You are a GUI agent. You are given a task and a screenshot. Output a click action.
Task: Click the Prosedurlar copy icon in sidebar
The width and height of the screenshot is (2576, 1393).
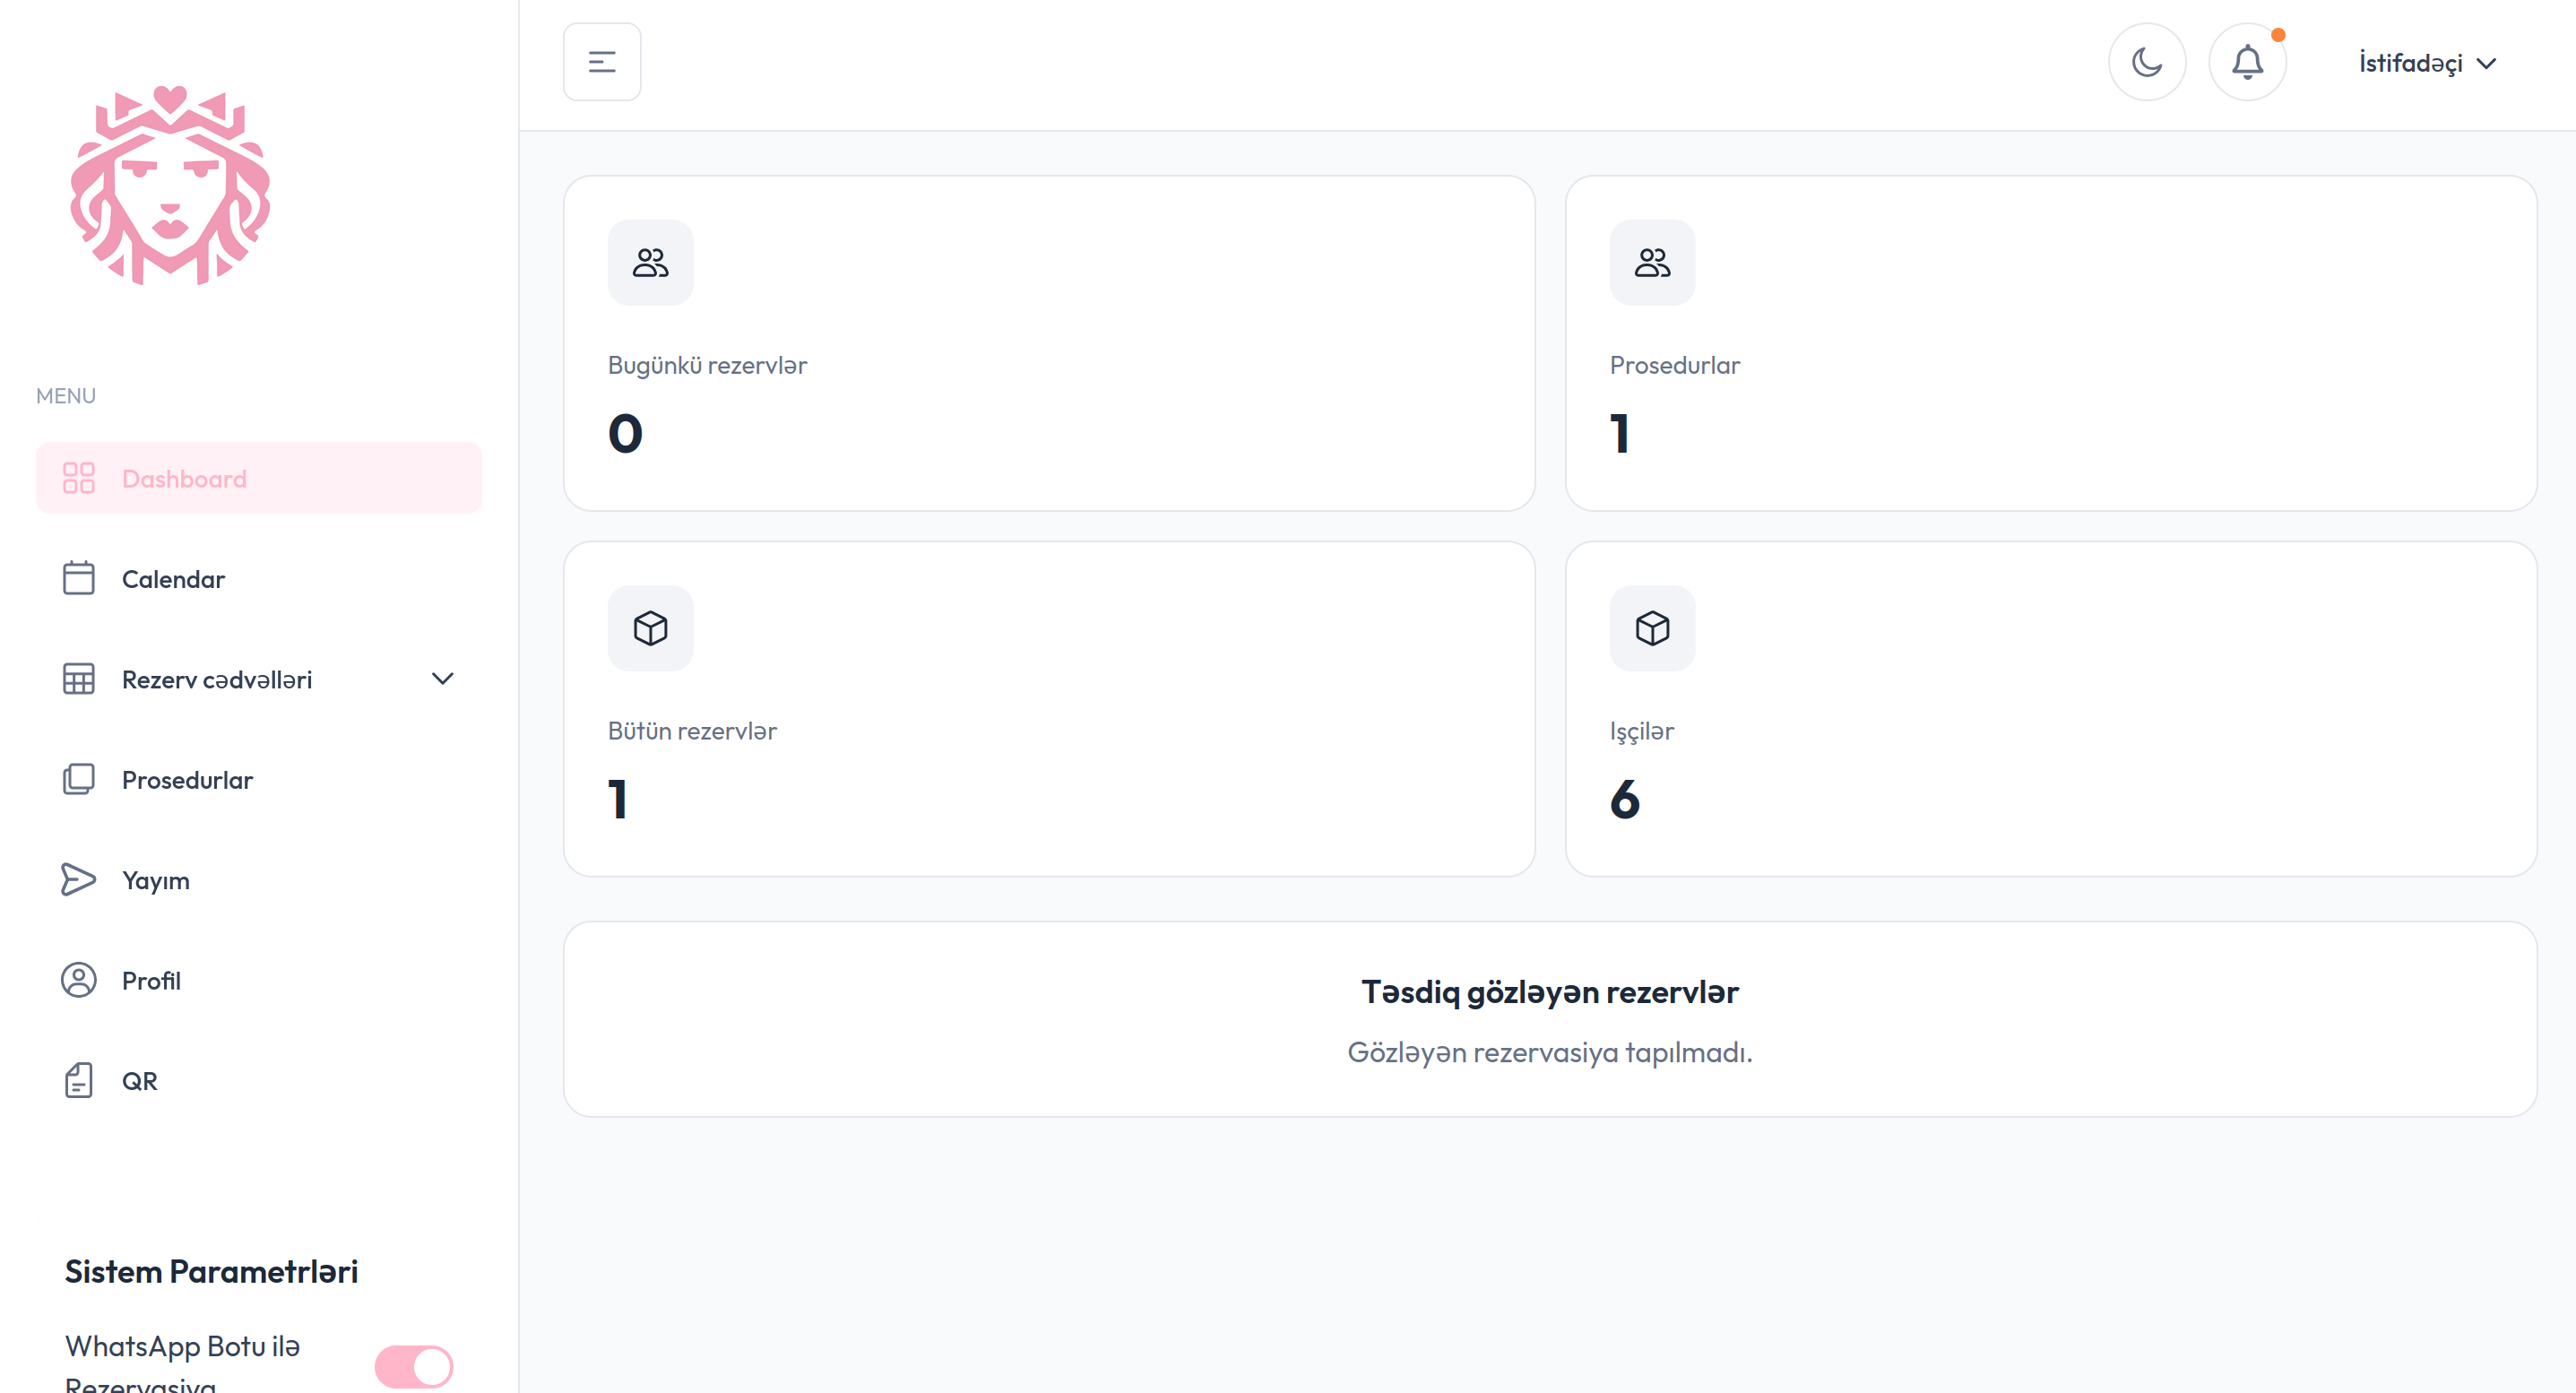click(79, 779)
